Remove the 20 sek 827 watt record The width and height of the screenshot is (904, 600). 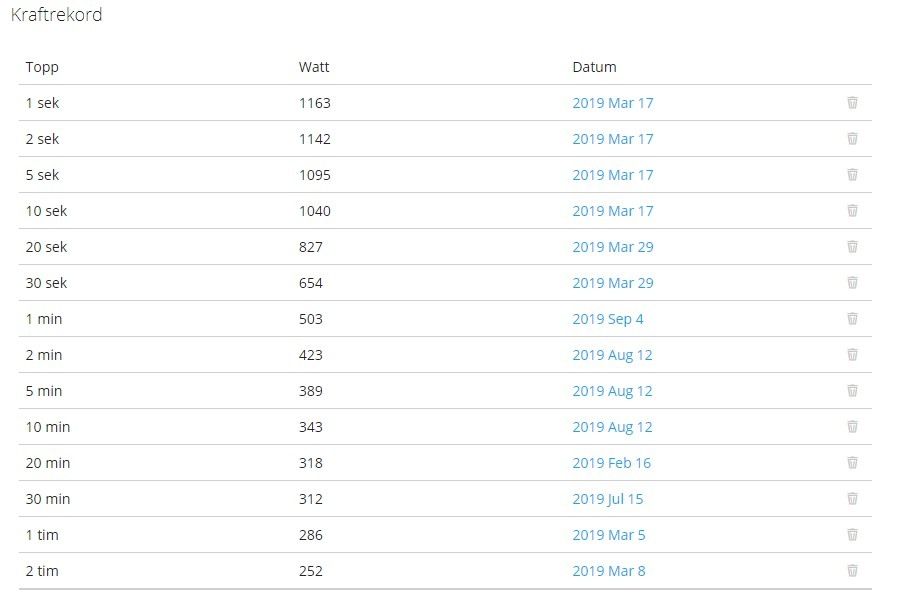point(852,247)
